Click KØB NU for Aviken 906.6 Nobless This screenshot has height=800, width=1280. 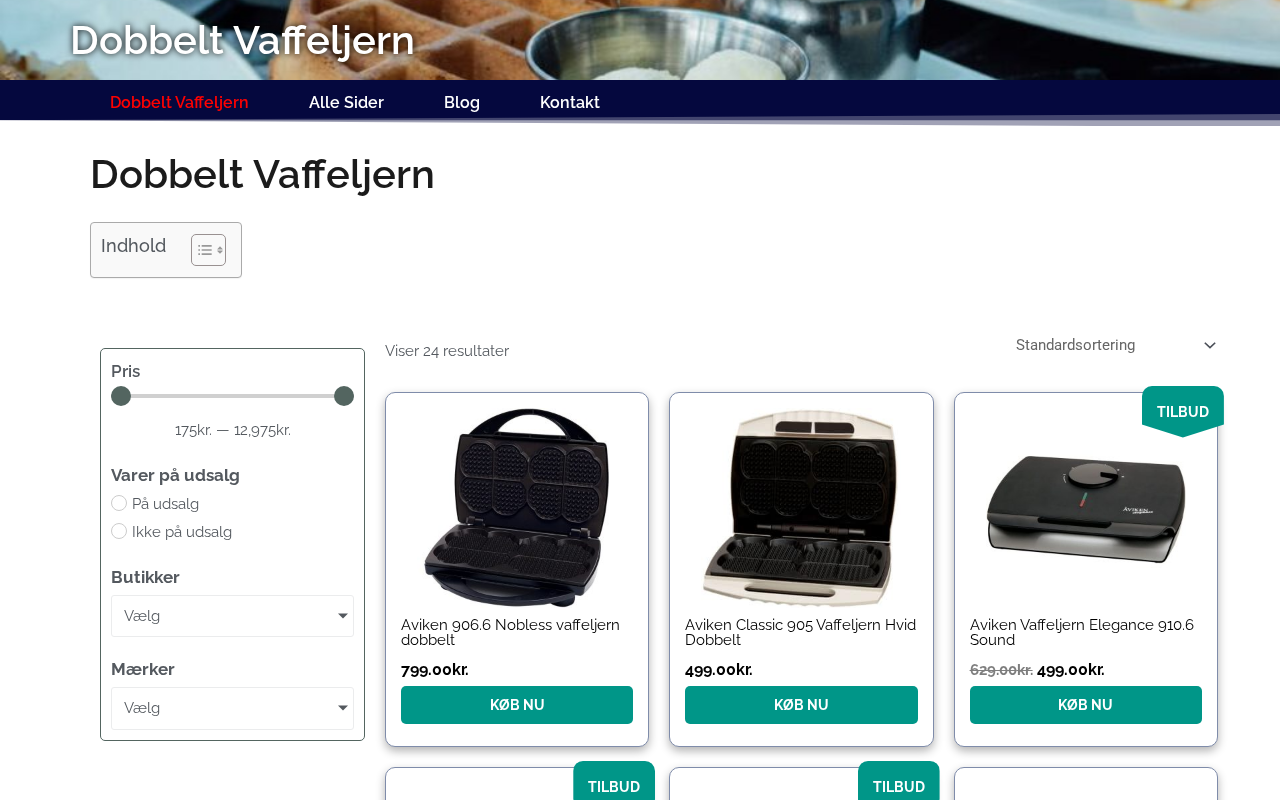[x=517, y=705]
